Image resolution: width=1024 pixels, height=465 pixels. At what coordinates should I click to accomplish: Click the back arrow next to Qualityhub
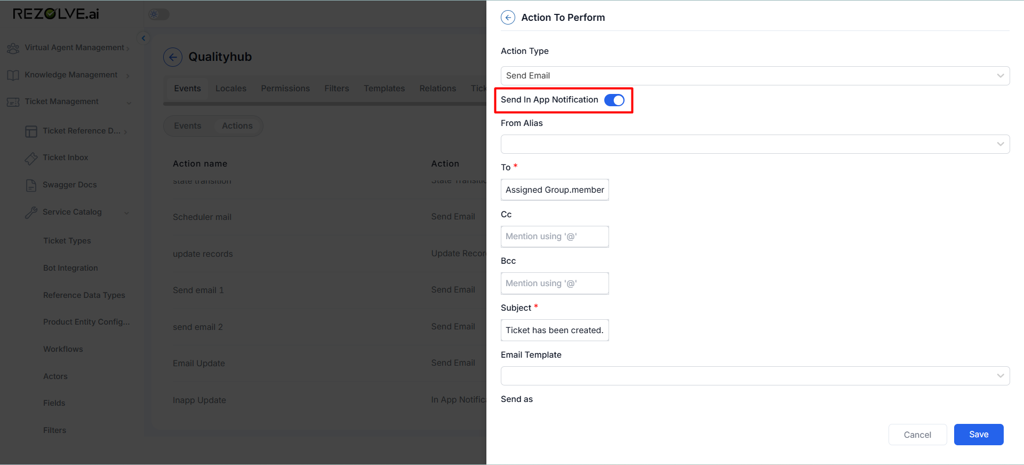tap(172, 57)
